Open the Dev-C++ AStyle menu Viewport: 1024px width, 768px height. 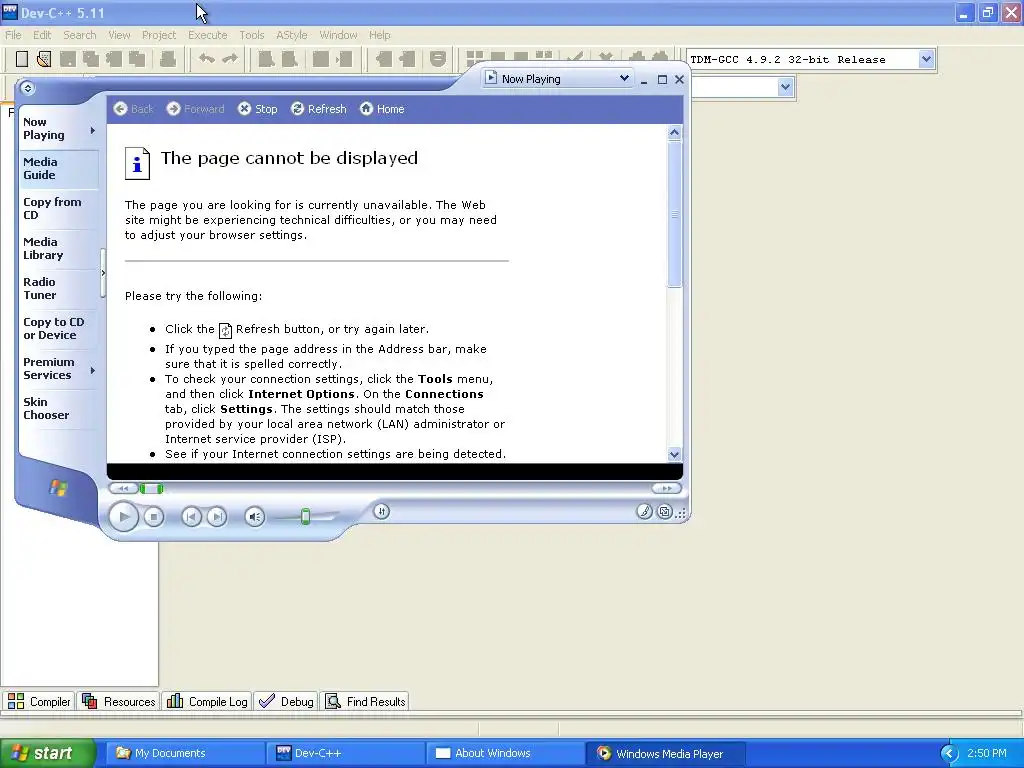pyautogui.click(x=291, y=35)
